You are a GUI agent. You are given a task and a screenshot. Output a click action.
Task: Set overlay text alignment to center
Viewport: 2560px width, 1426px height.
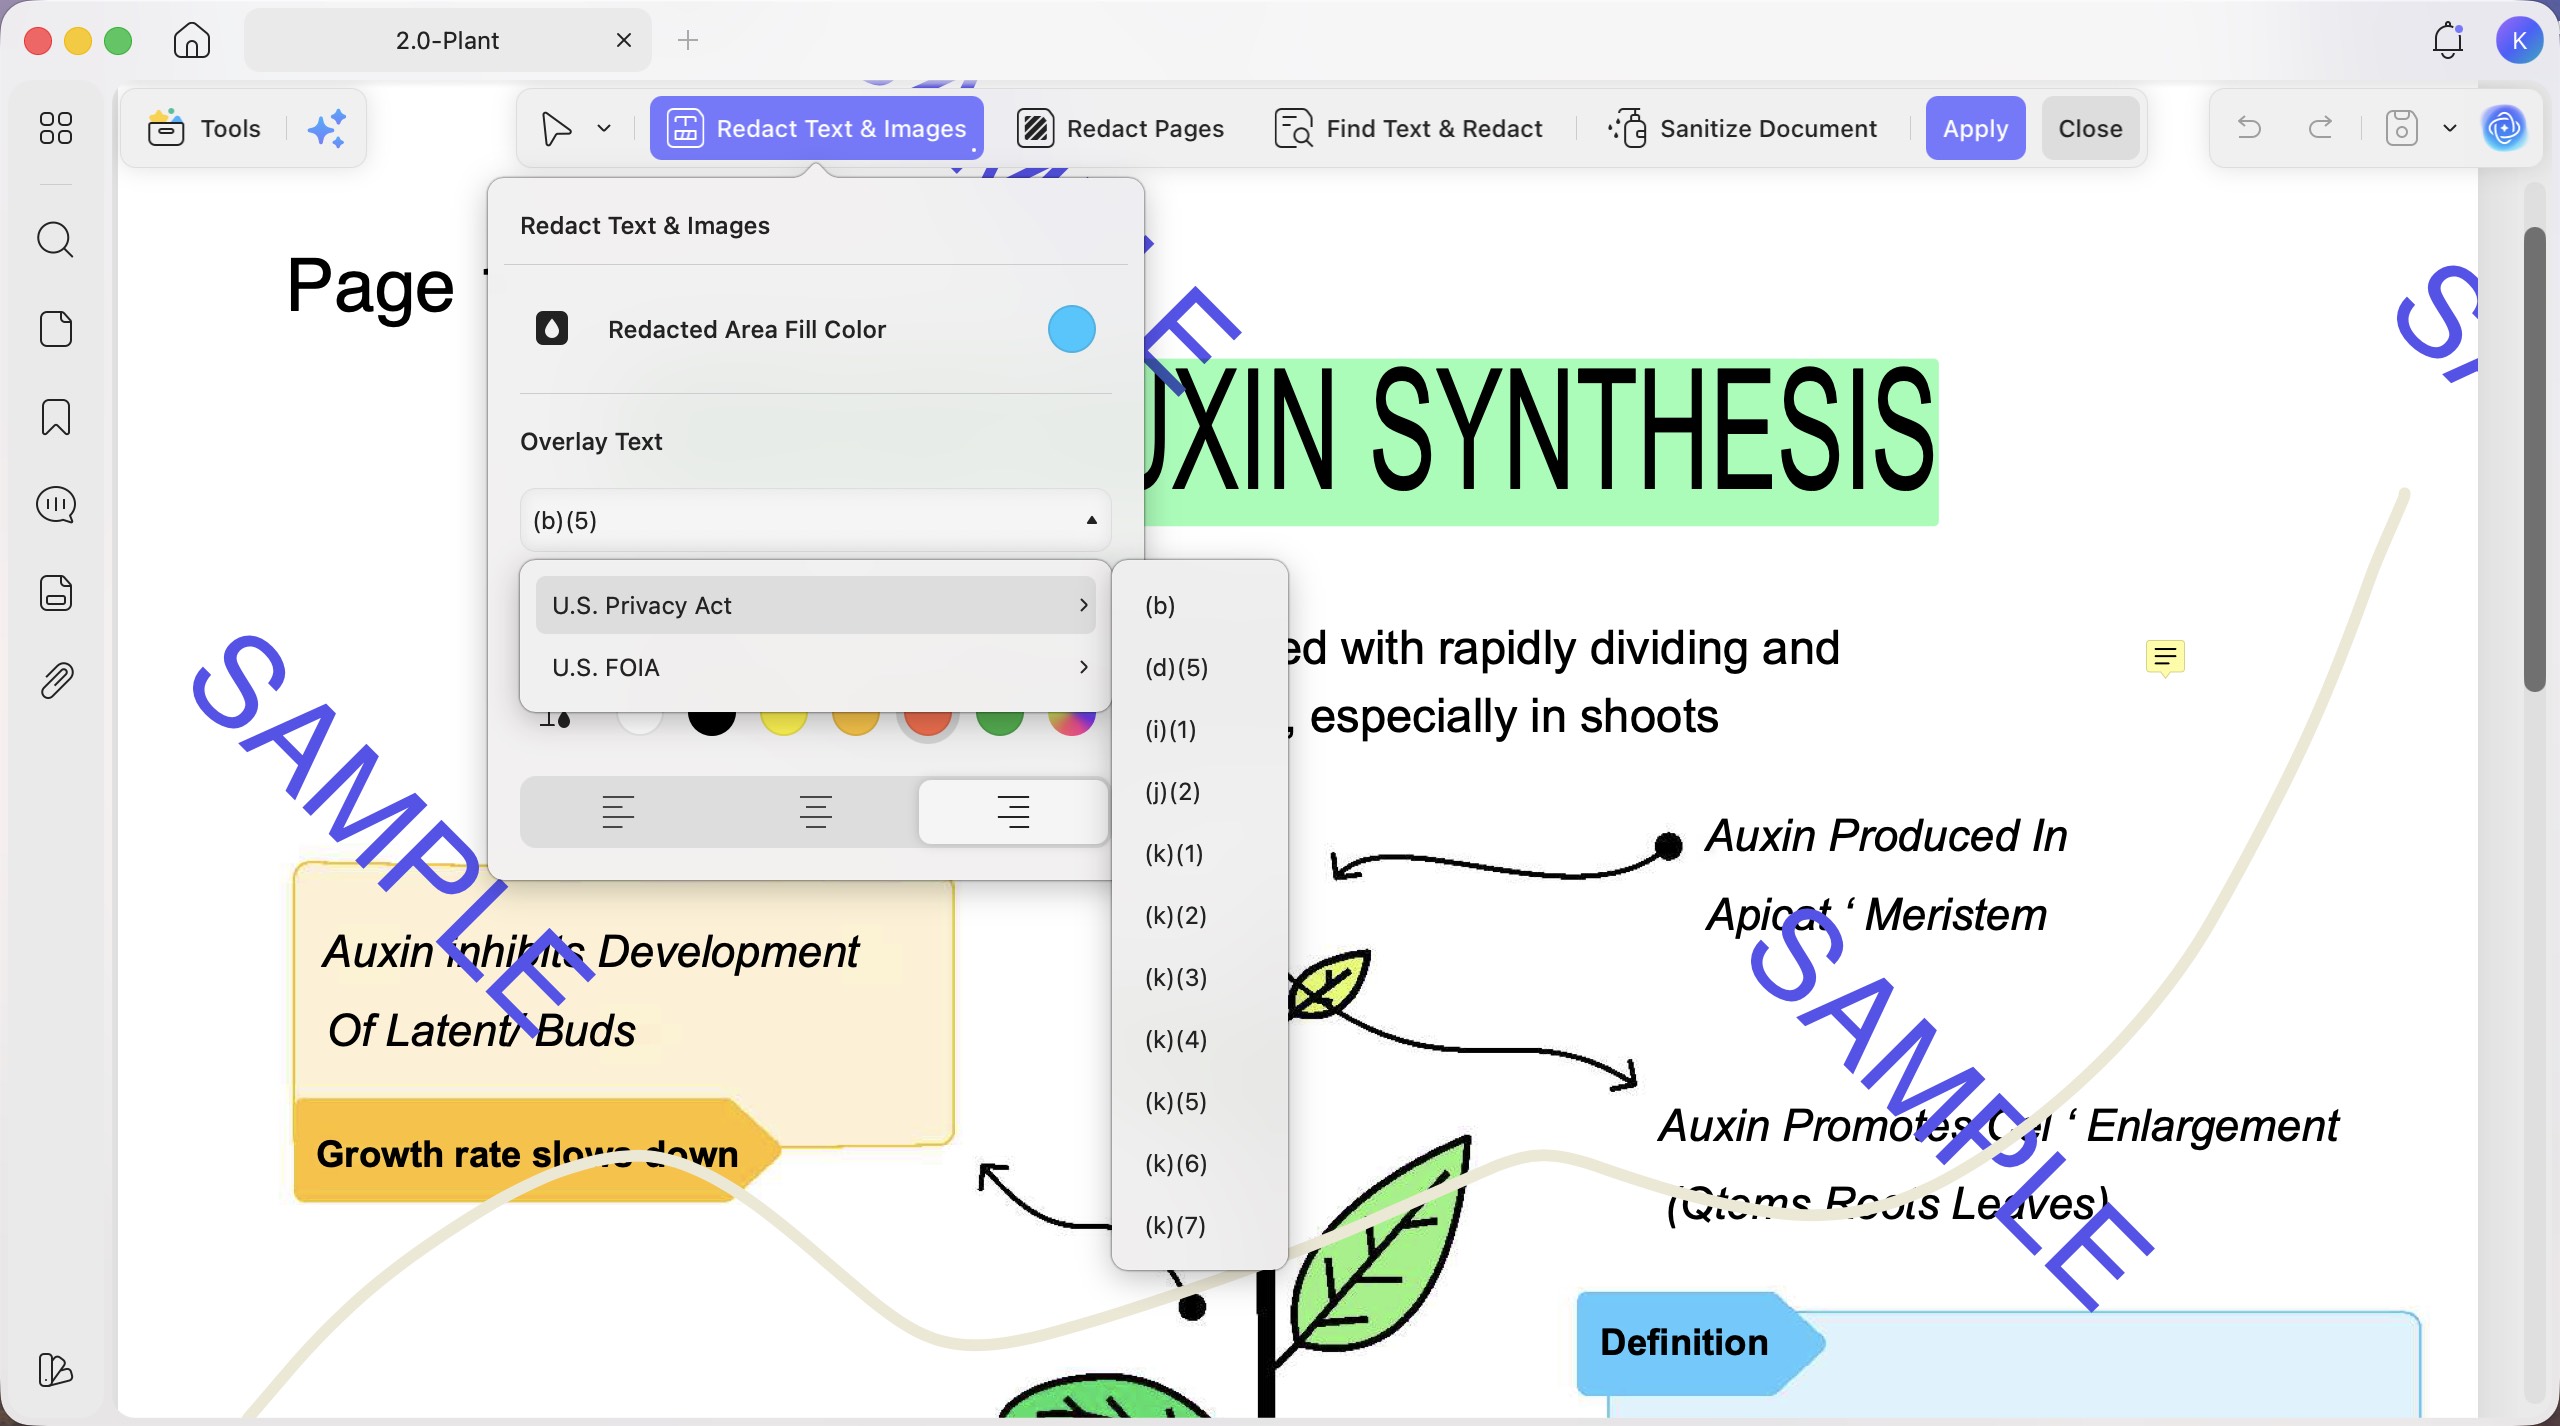point(816,811)
